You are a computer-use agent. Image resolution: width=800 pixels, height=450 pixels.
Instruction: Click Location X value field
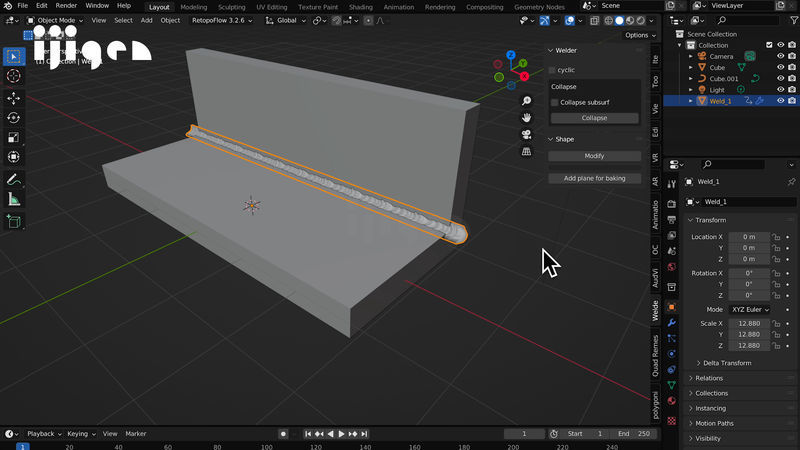click(749, 237)
